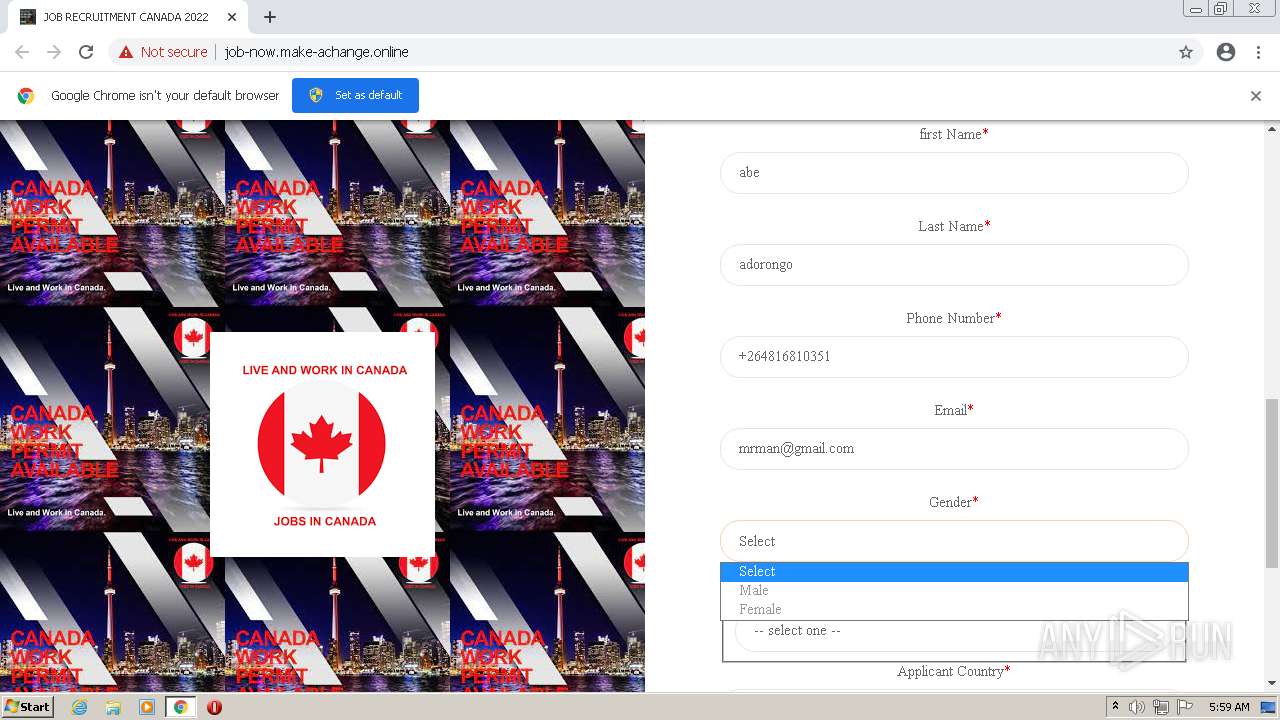
Task: Reload the page
Action: point(86,52)
